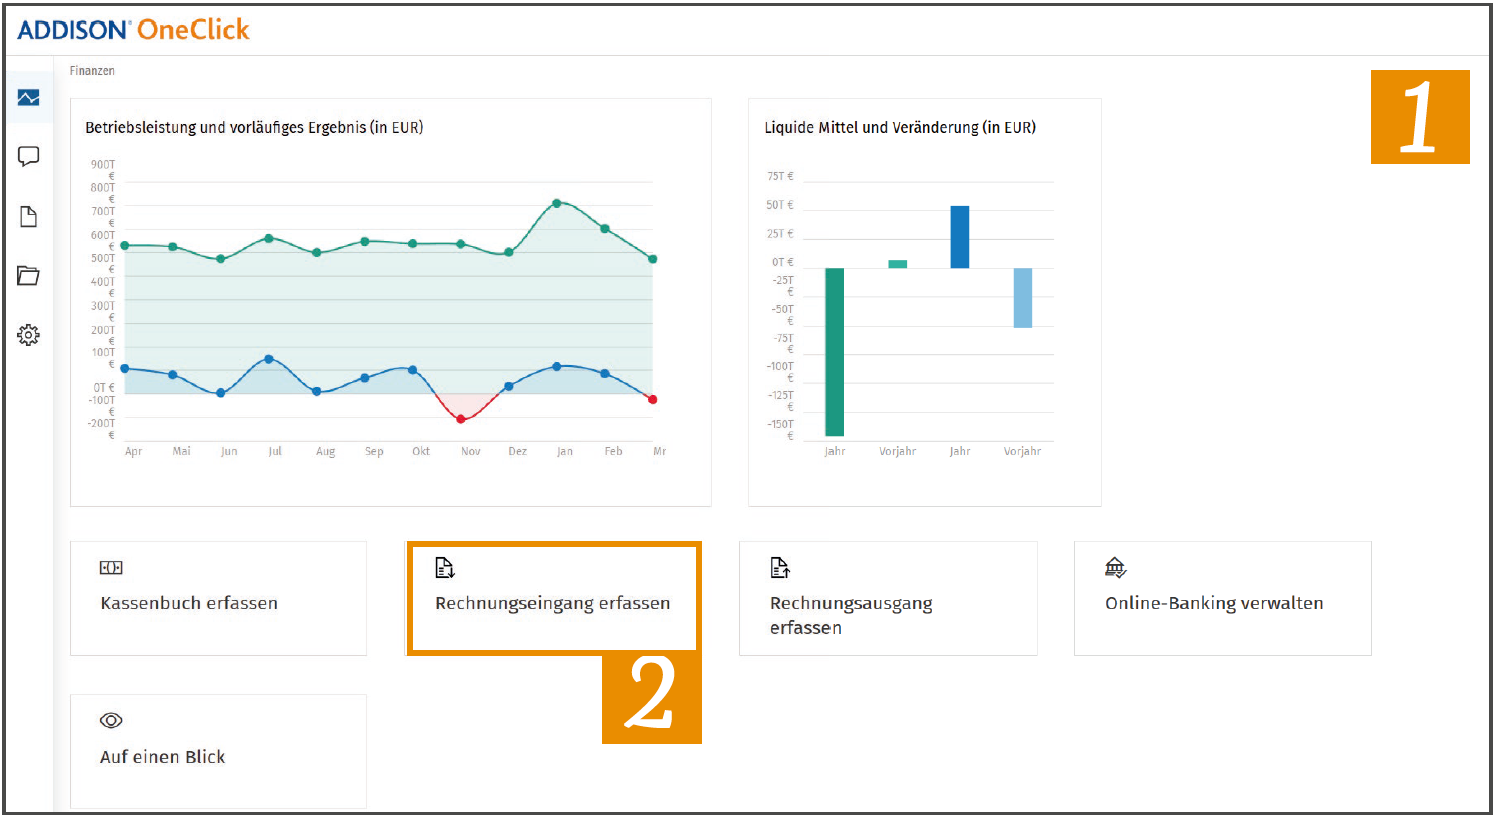This screenshot has height=819, width=1498.
Task: Click the Online-Banking bank icon
Action: pos(1115,568)
